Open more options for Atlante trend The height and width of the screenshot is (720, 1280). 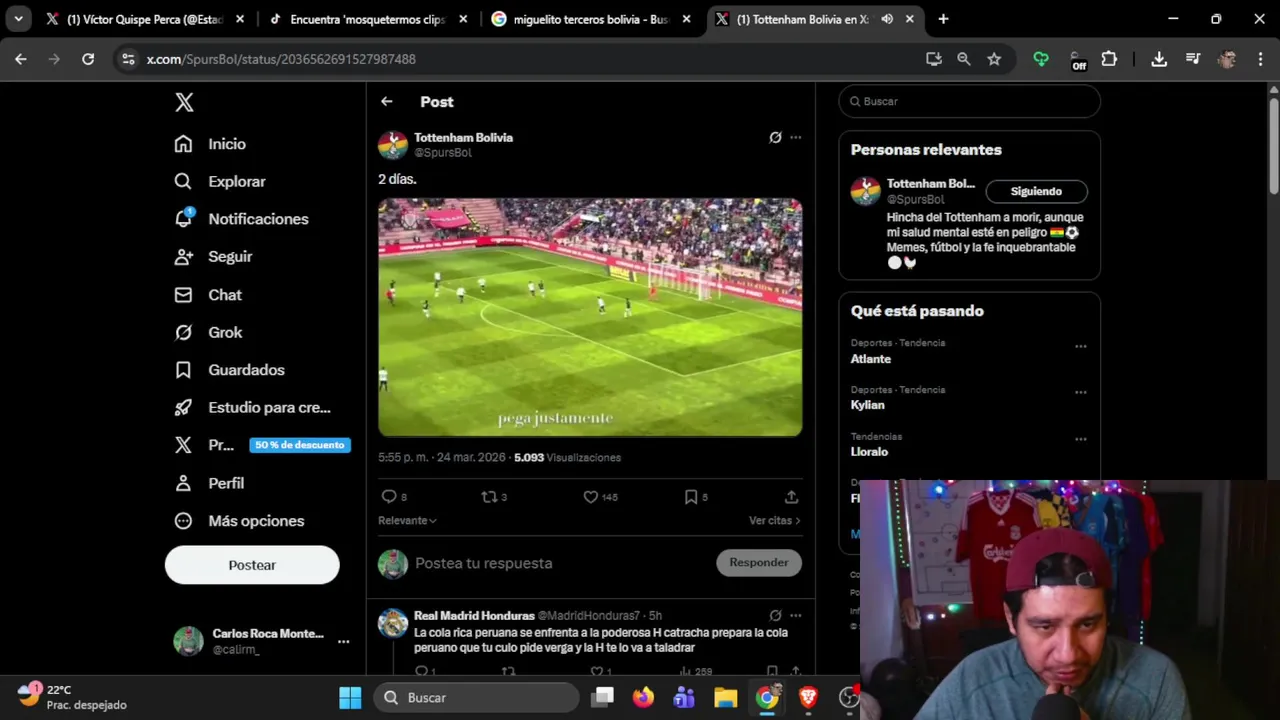1081,347
